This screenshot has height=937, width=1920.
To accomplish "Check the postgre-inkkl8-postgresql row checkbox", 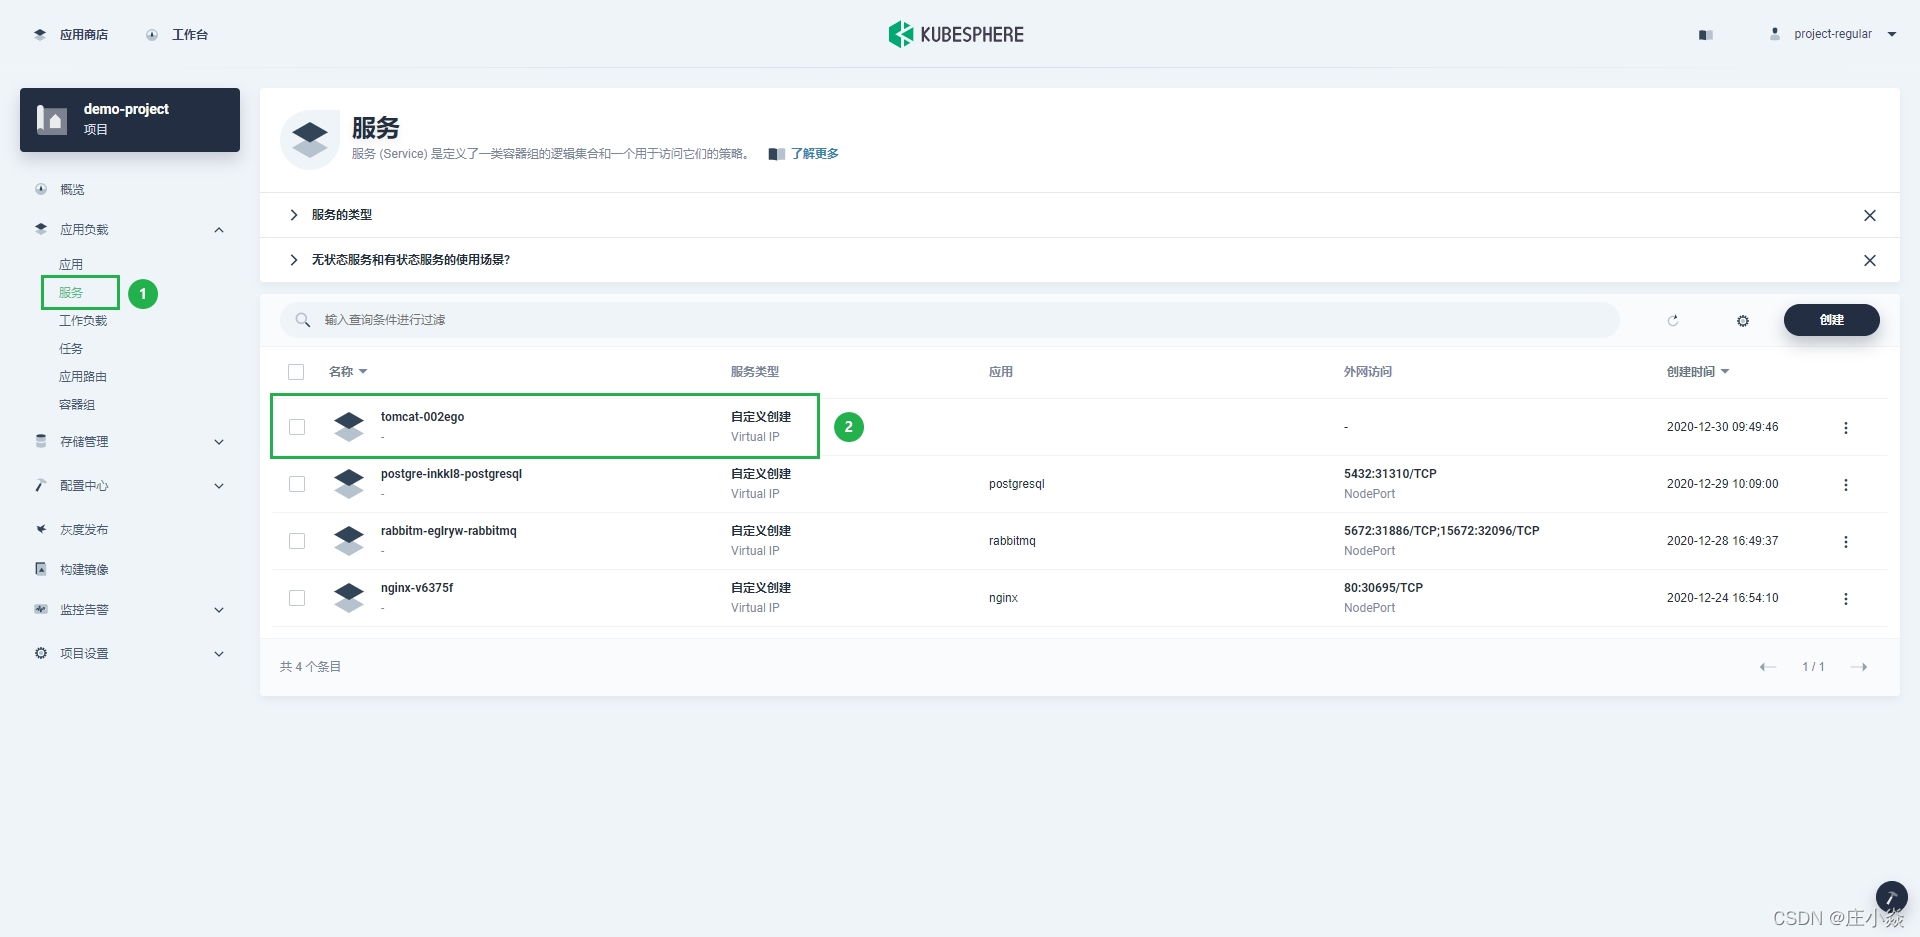I will (297, 484).
